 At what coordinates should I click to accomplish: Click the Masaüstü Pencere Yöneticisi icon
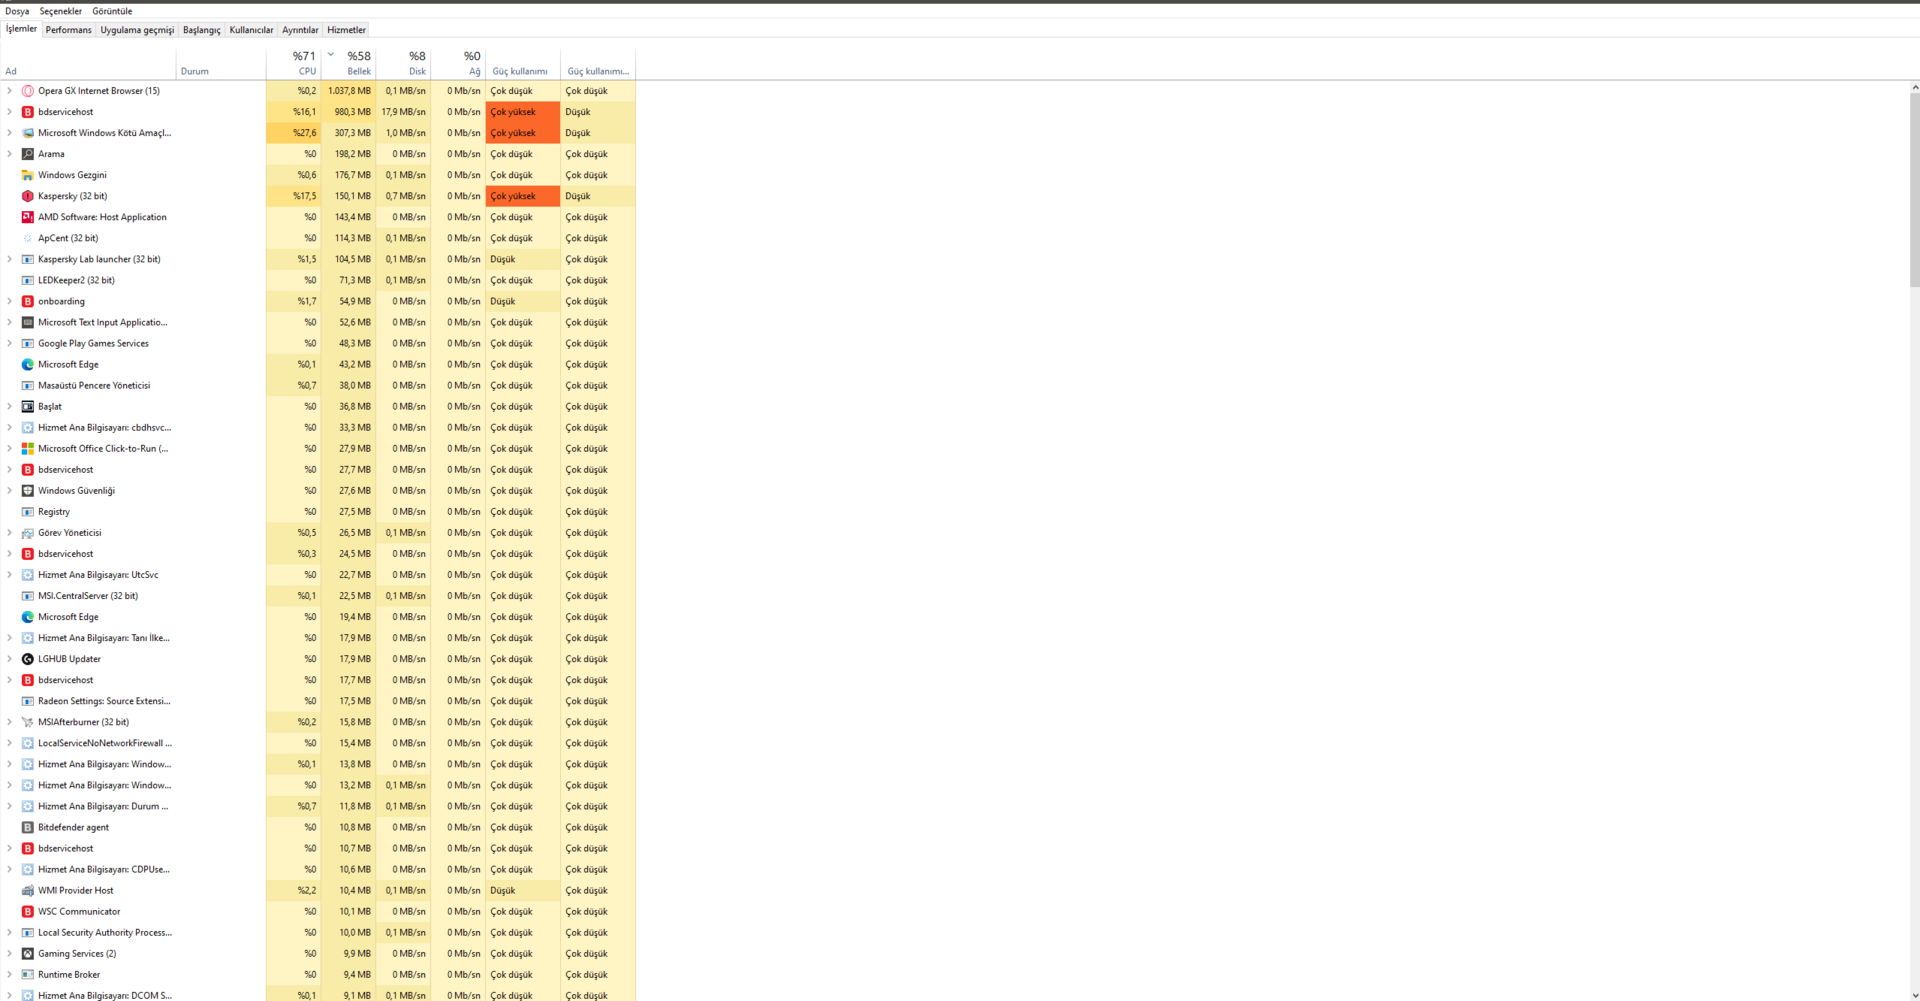[27, 385]
